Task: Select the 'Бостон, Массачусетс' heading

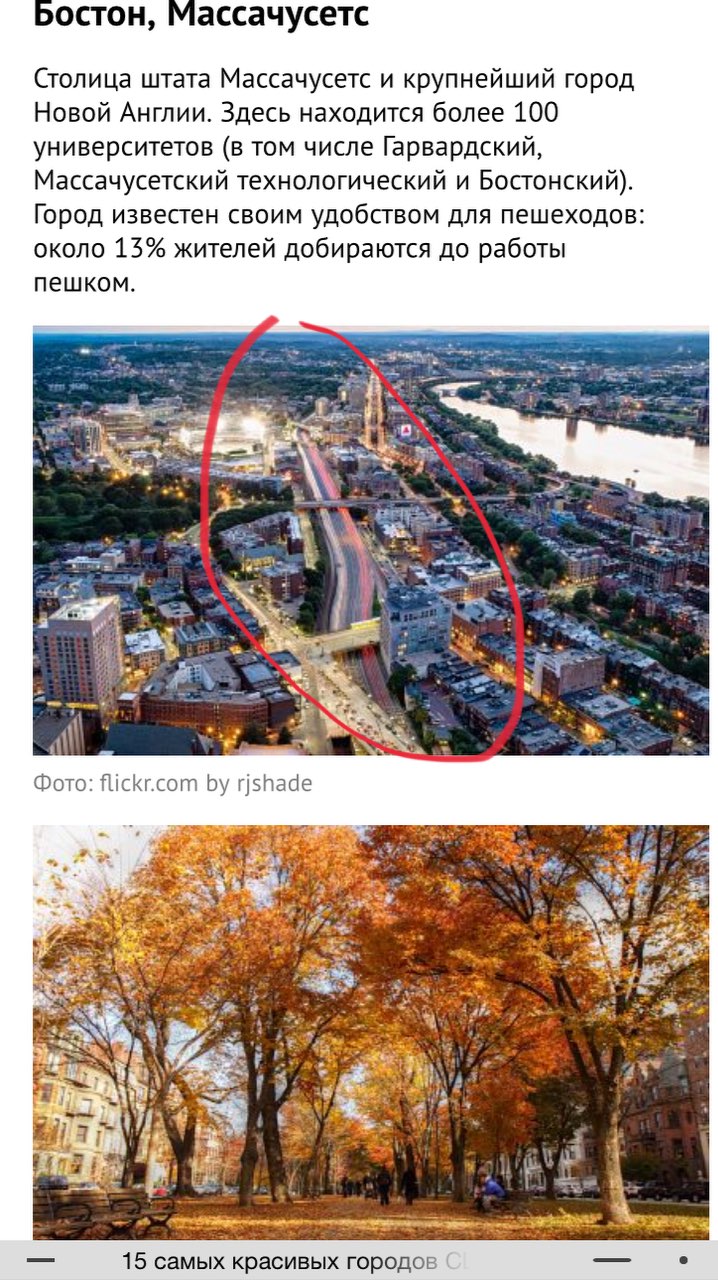Action: point(201,14)
